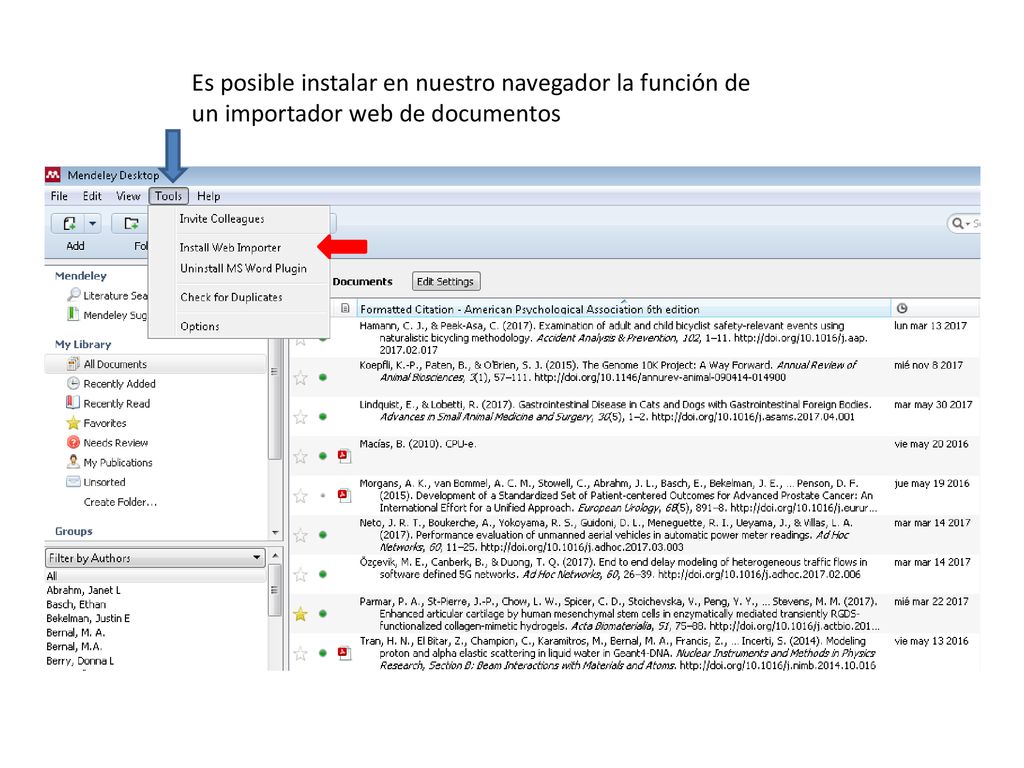This screenshot has height=768, width=1024.
Task: Click the Edit Settings button
Action: tap(445, 281)
